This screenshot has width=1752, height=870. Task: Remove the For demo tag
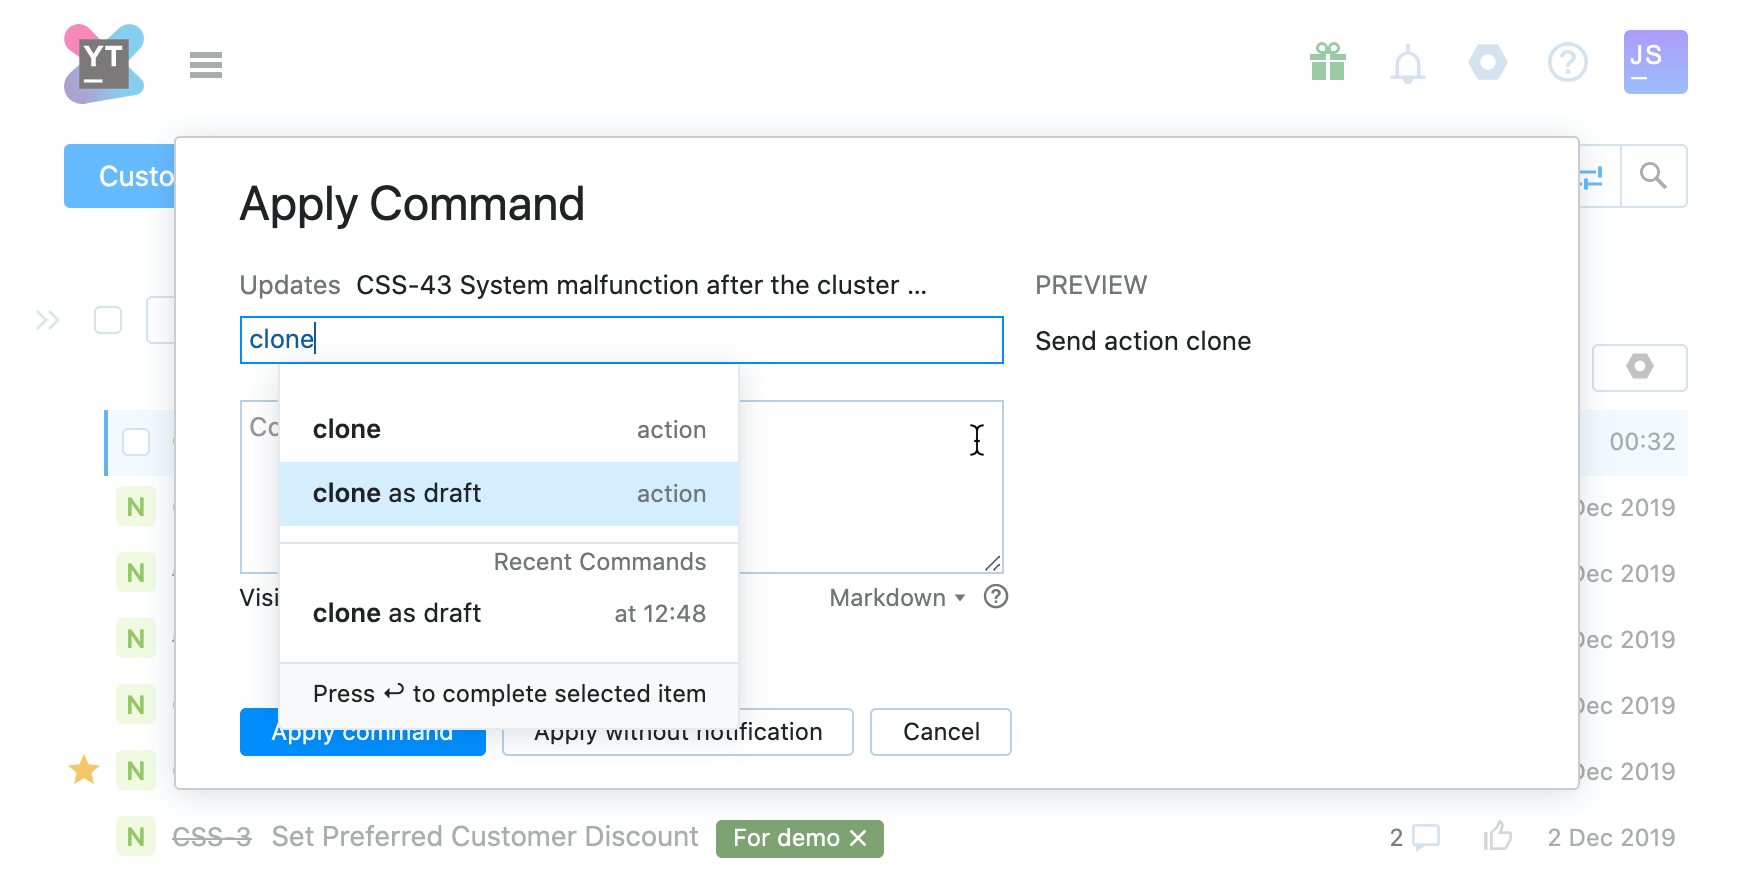click(858, 838)
